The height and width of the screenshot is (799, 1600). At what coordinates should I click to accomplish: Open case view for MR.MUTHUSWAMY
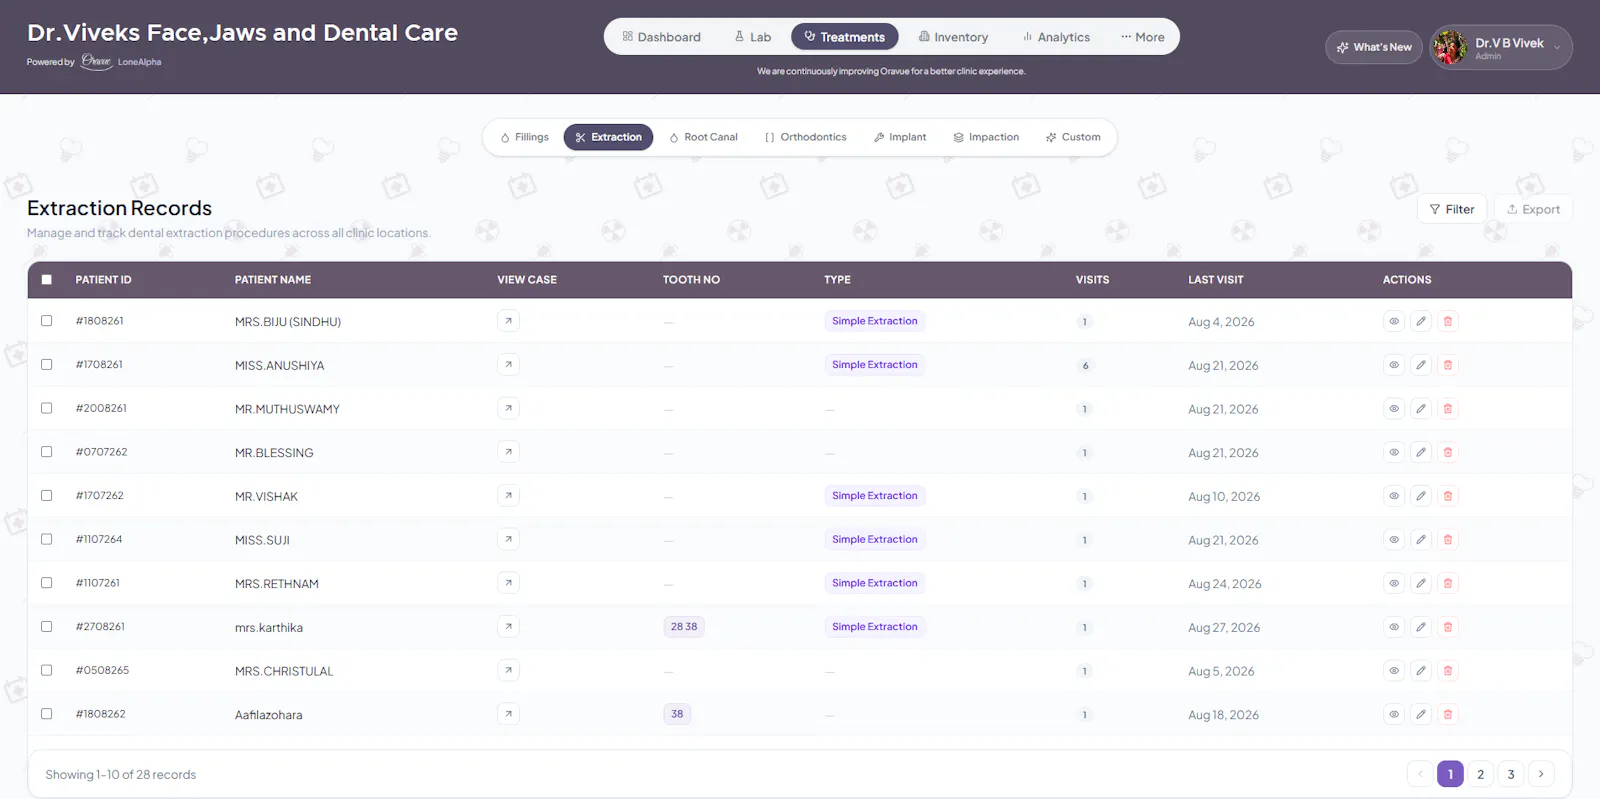[508, 408]
